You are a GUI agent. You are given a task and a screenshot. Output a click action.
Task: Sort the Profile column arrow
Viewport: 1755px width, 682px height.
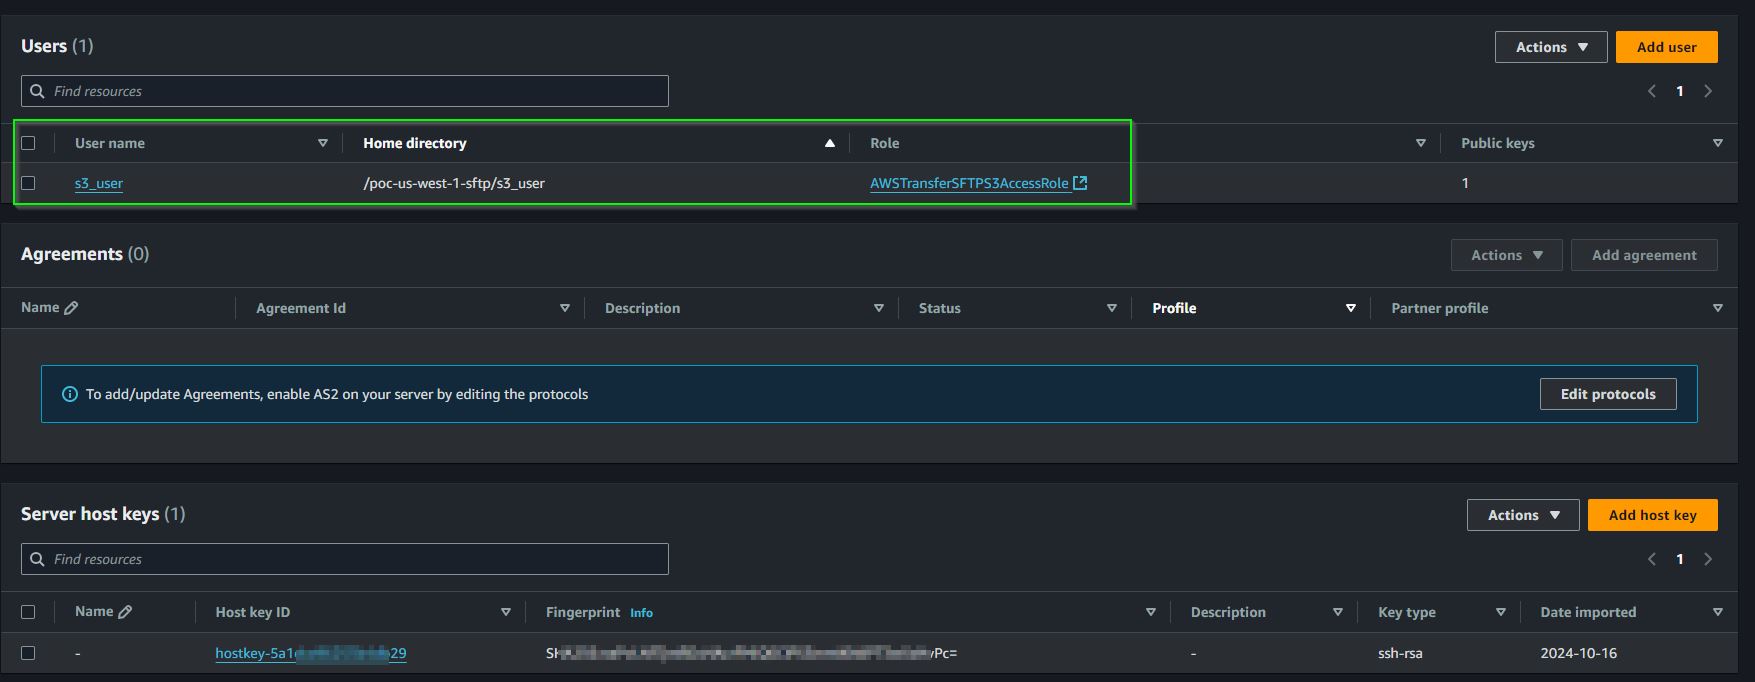(1350, 308)
